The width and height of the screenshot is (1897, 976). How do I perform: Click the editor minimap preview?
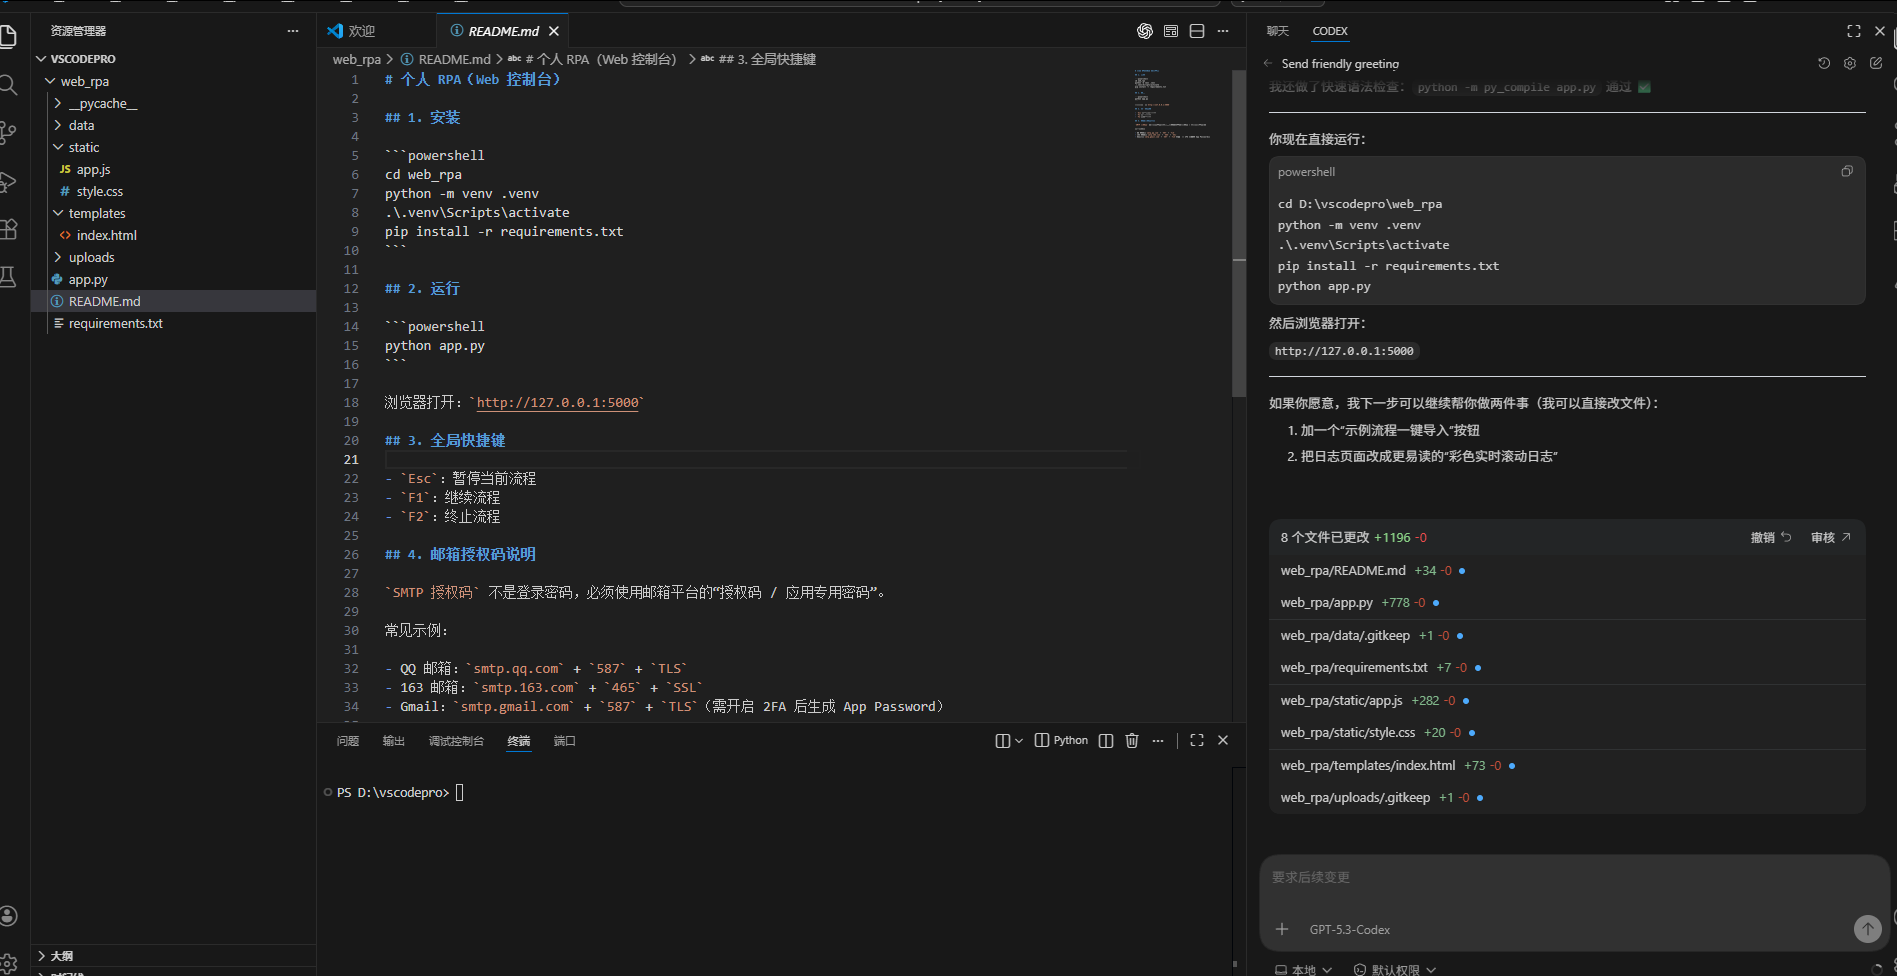[1172, 104]
